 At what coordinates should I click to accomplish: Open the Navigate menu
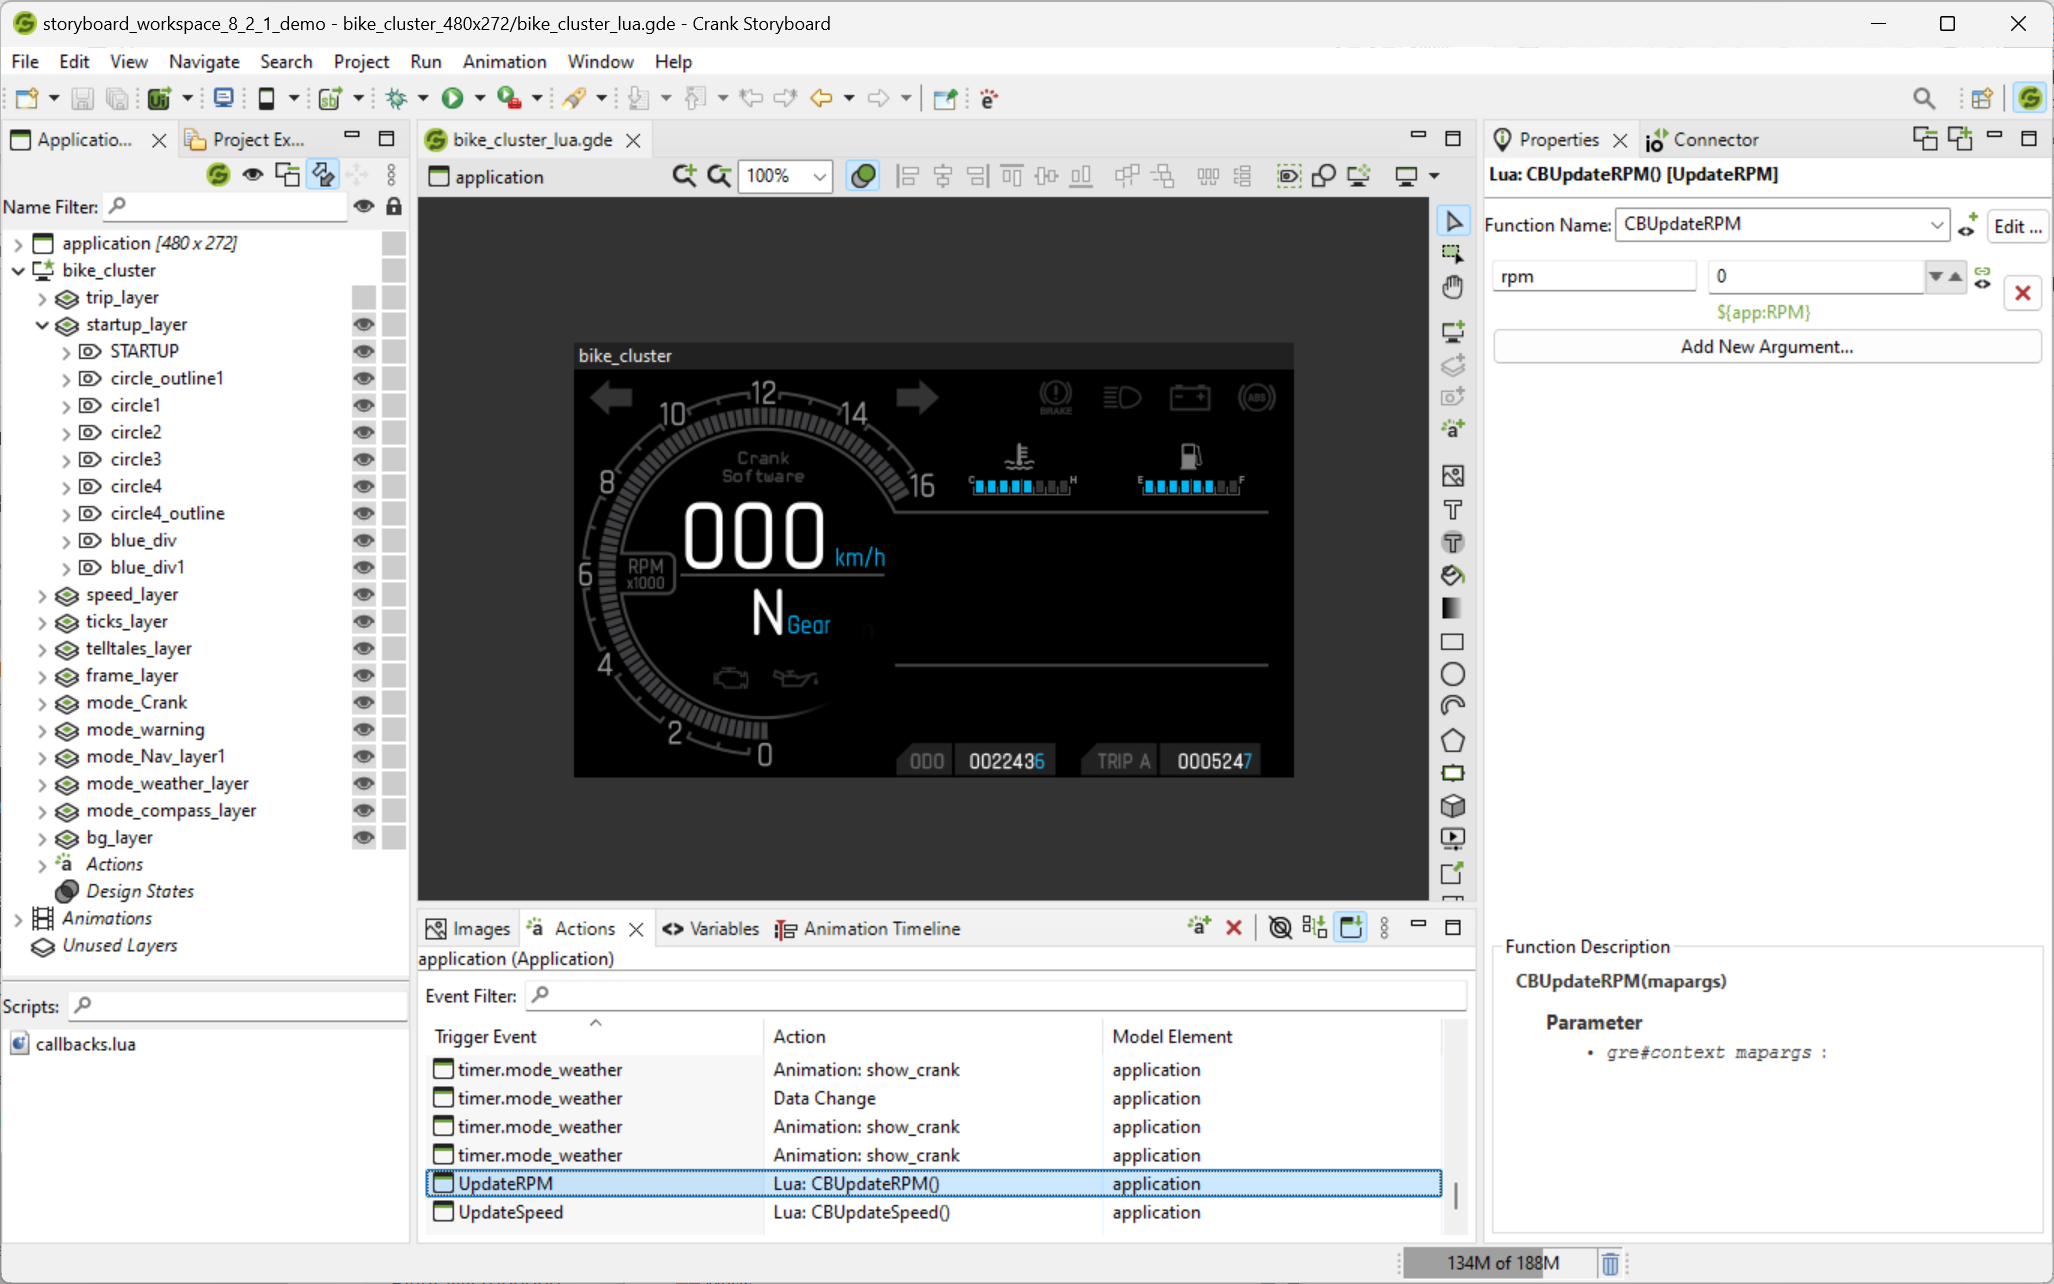pos(204,61)
